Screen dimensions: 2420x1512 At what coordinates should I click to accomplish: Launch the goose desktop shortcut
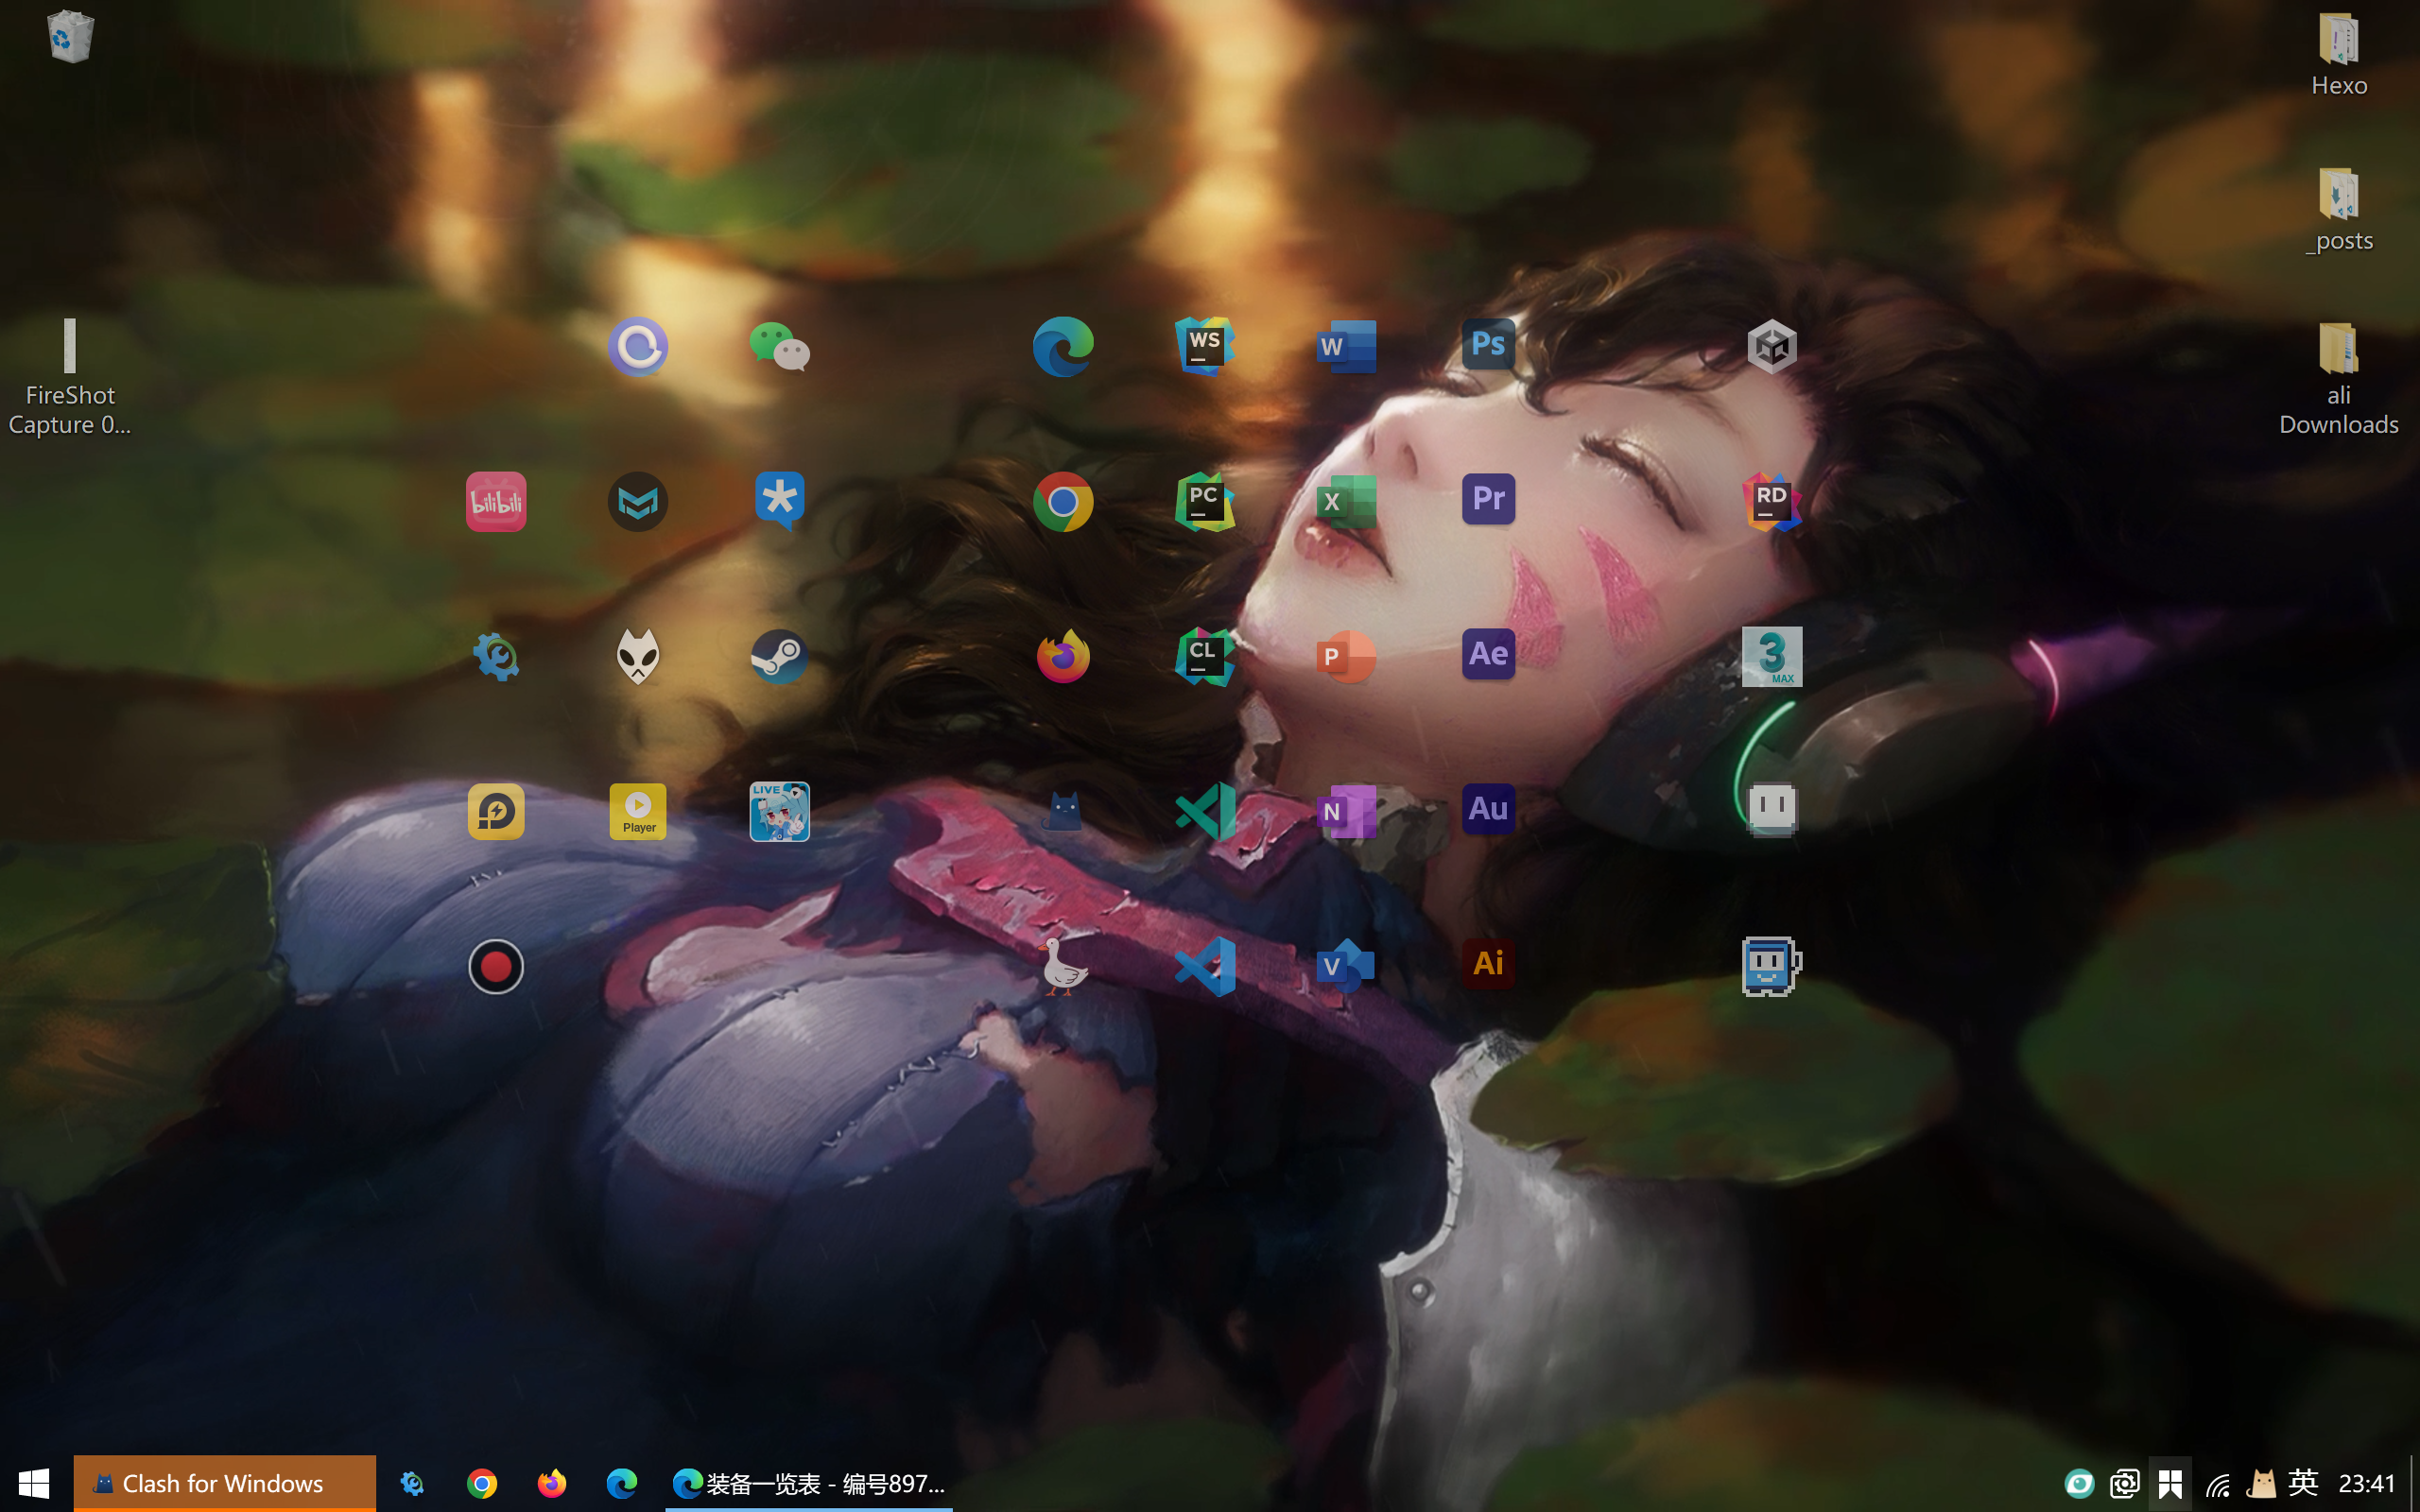click(1063, 966)
